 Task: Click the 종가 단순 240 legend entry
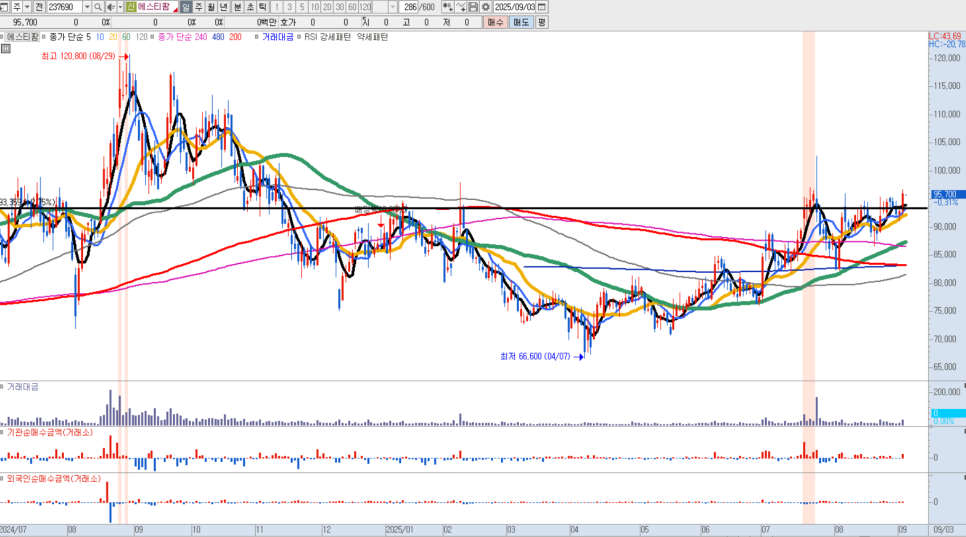[x=182, y=37]
